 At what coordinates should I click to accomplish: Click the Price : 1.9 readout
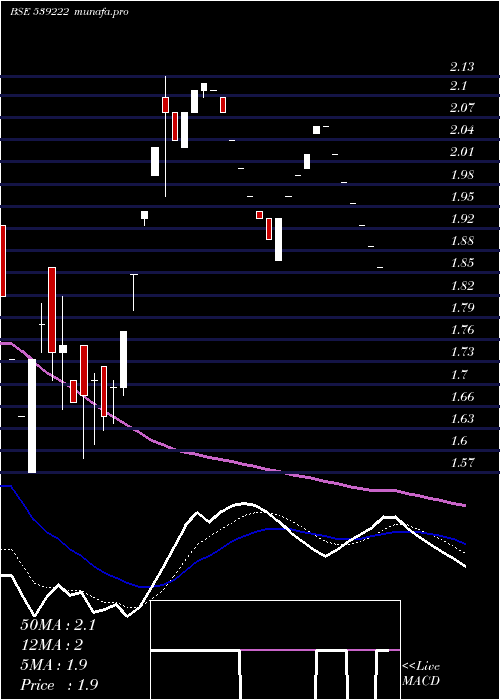(x=59, y=685)
